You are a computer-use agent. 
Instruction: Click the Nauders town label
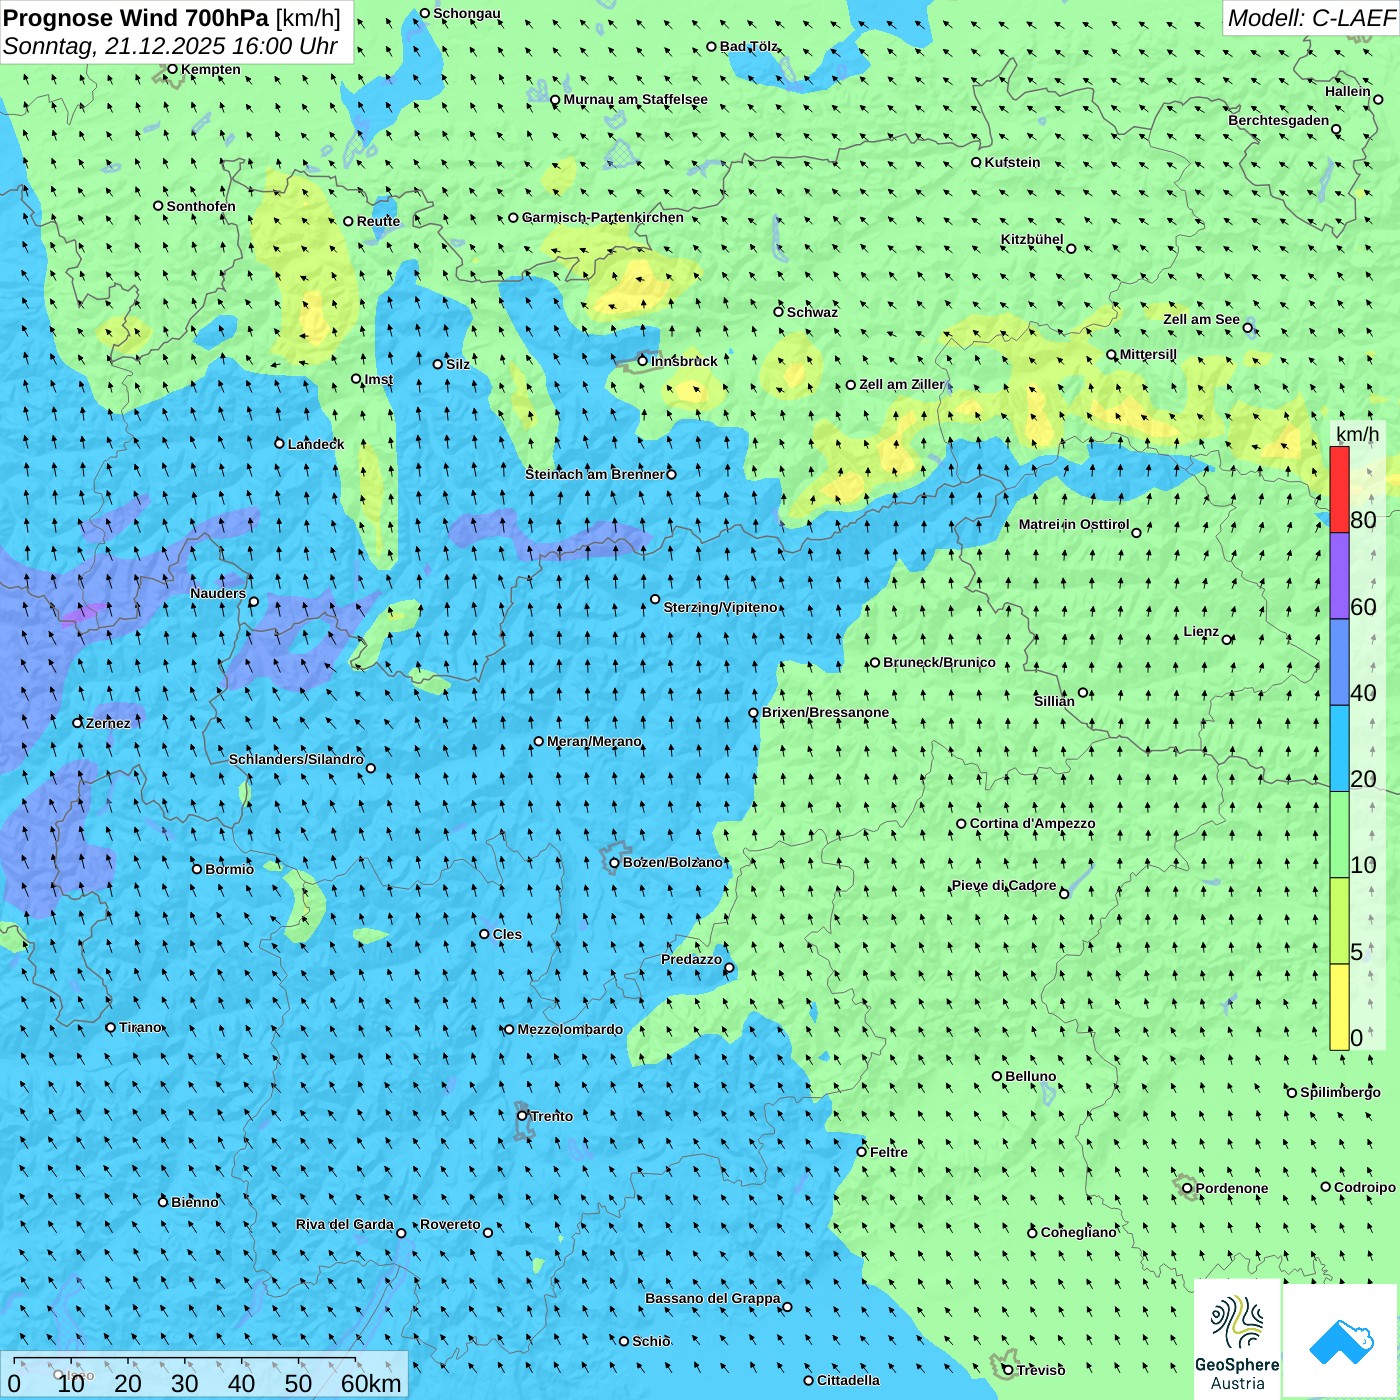click(x=218, y=594)
